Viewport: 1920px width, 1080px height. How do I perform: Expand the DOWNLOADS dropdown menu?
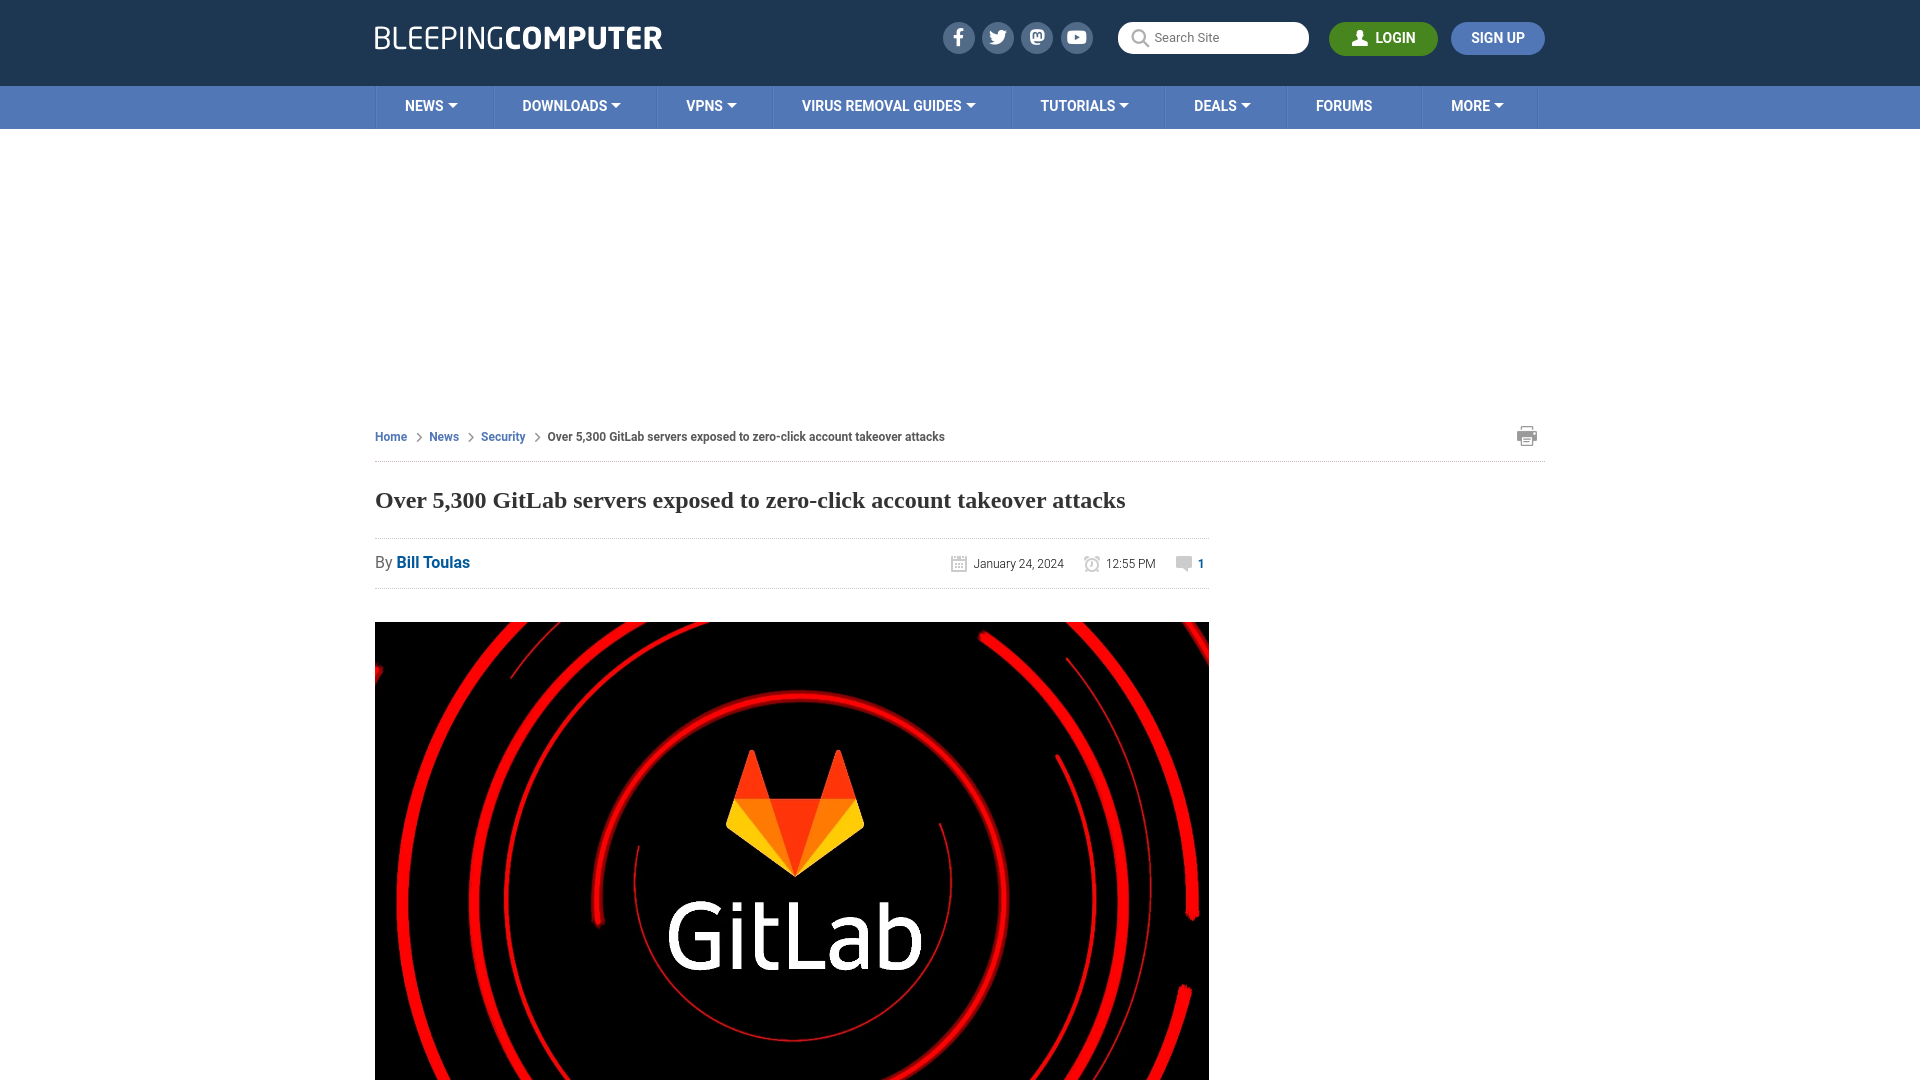[572, 107]
